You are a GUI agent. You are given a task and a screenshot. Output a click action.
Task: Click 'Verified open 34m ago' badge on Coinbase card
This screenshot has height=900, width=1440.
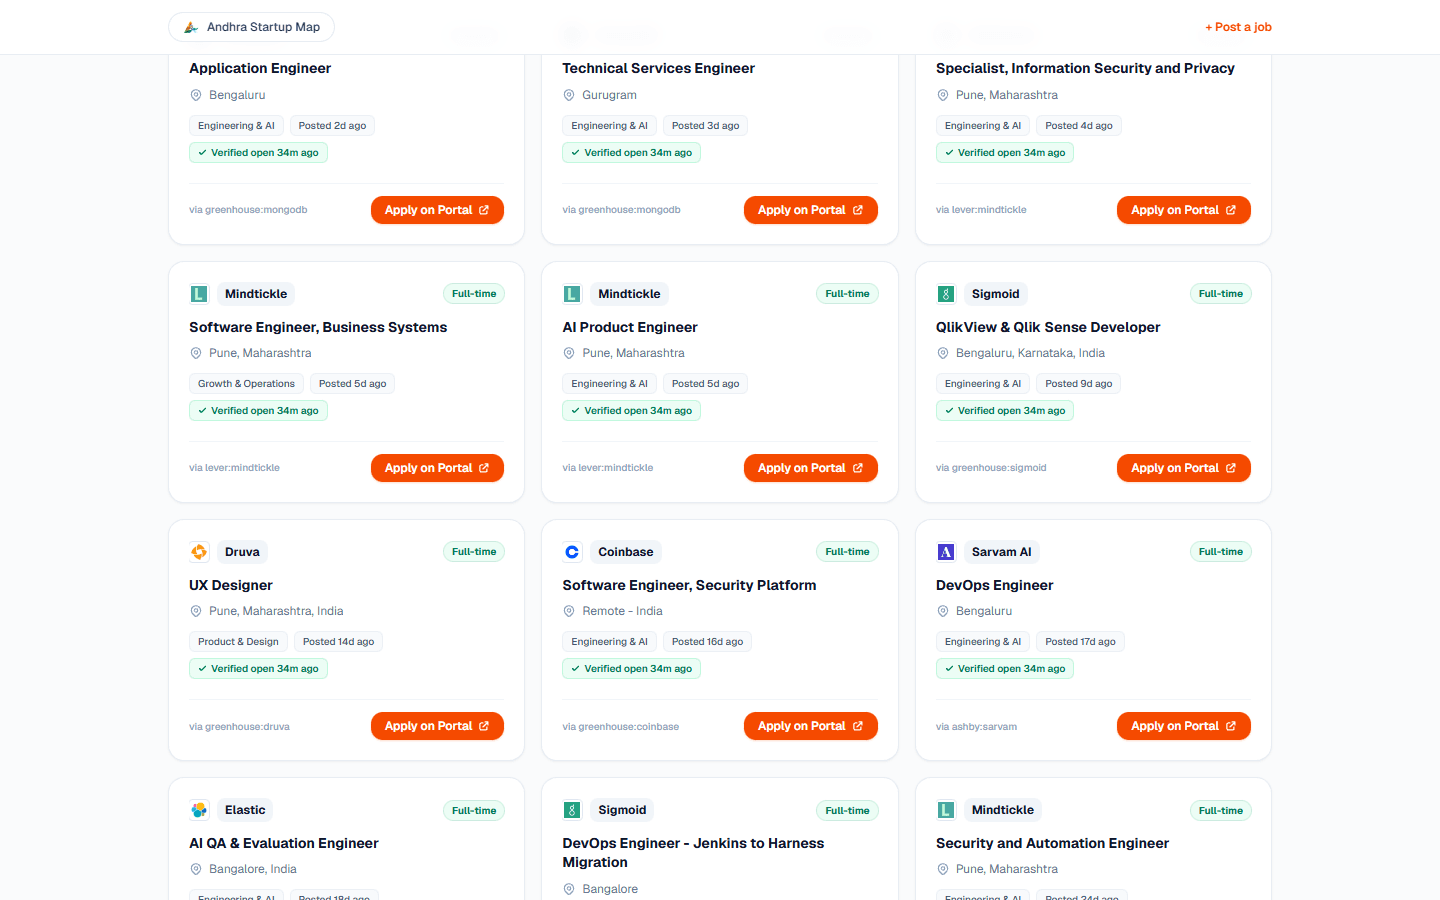(631, 669)
